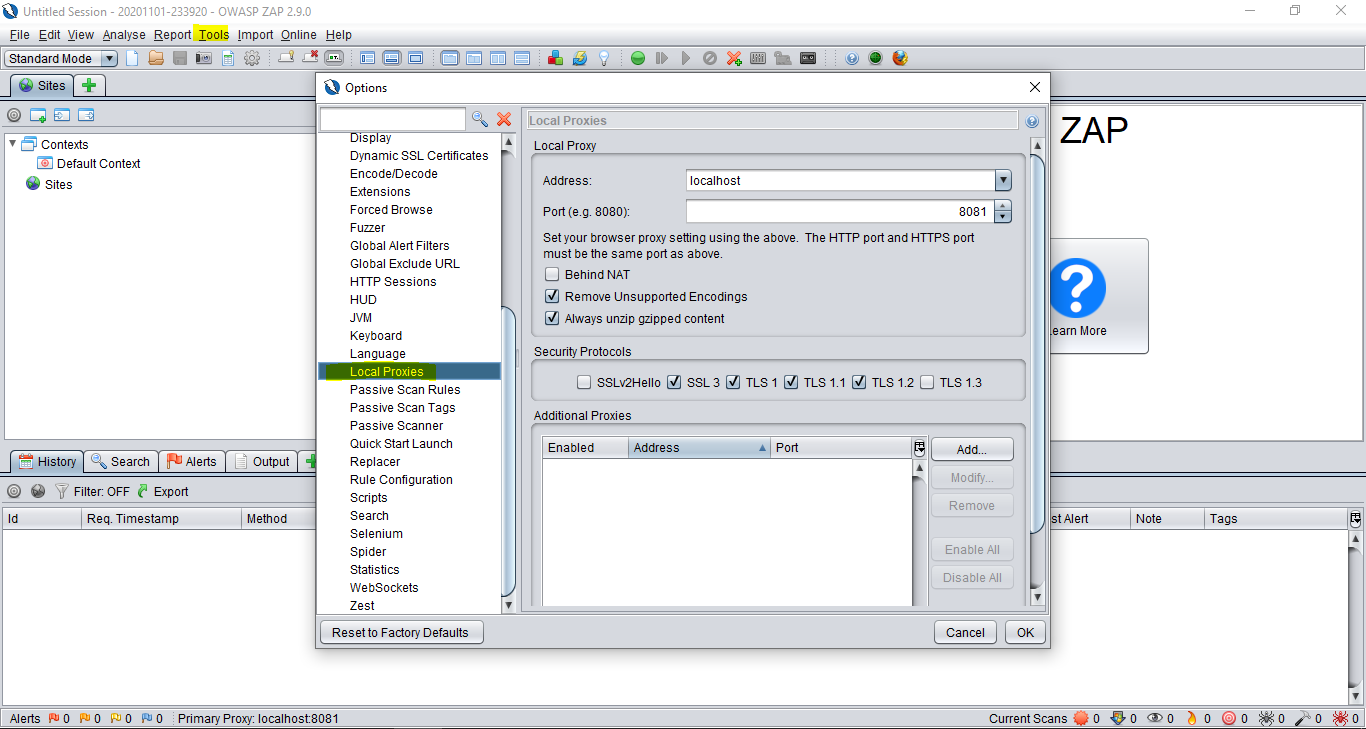Select WebSockets in options list
The width and height of the screenshot is (1366, 729).
(384, 587)
